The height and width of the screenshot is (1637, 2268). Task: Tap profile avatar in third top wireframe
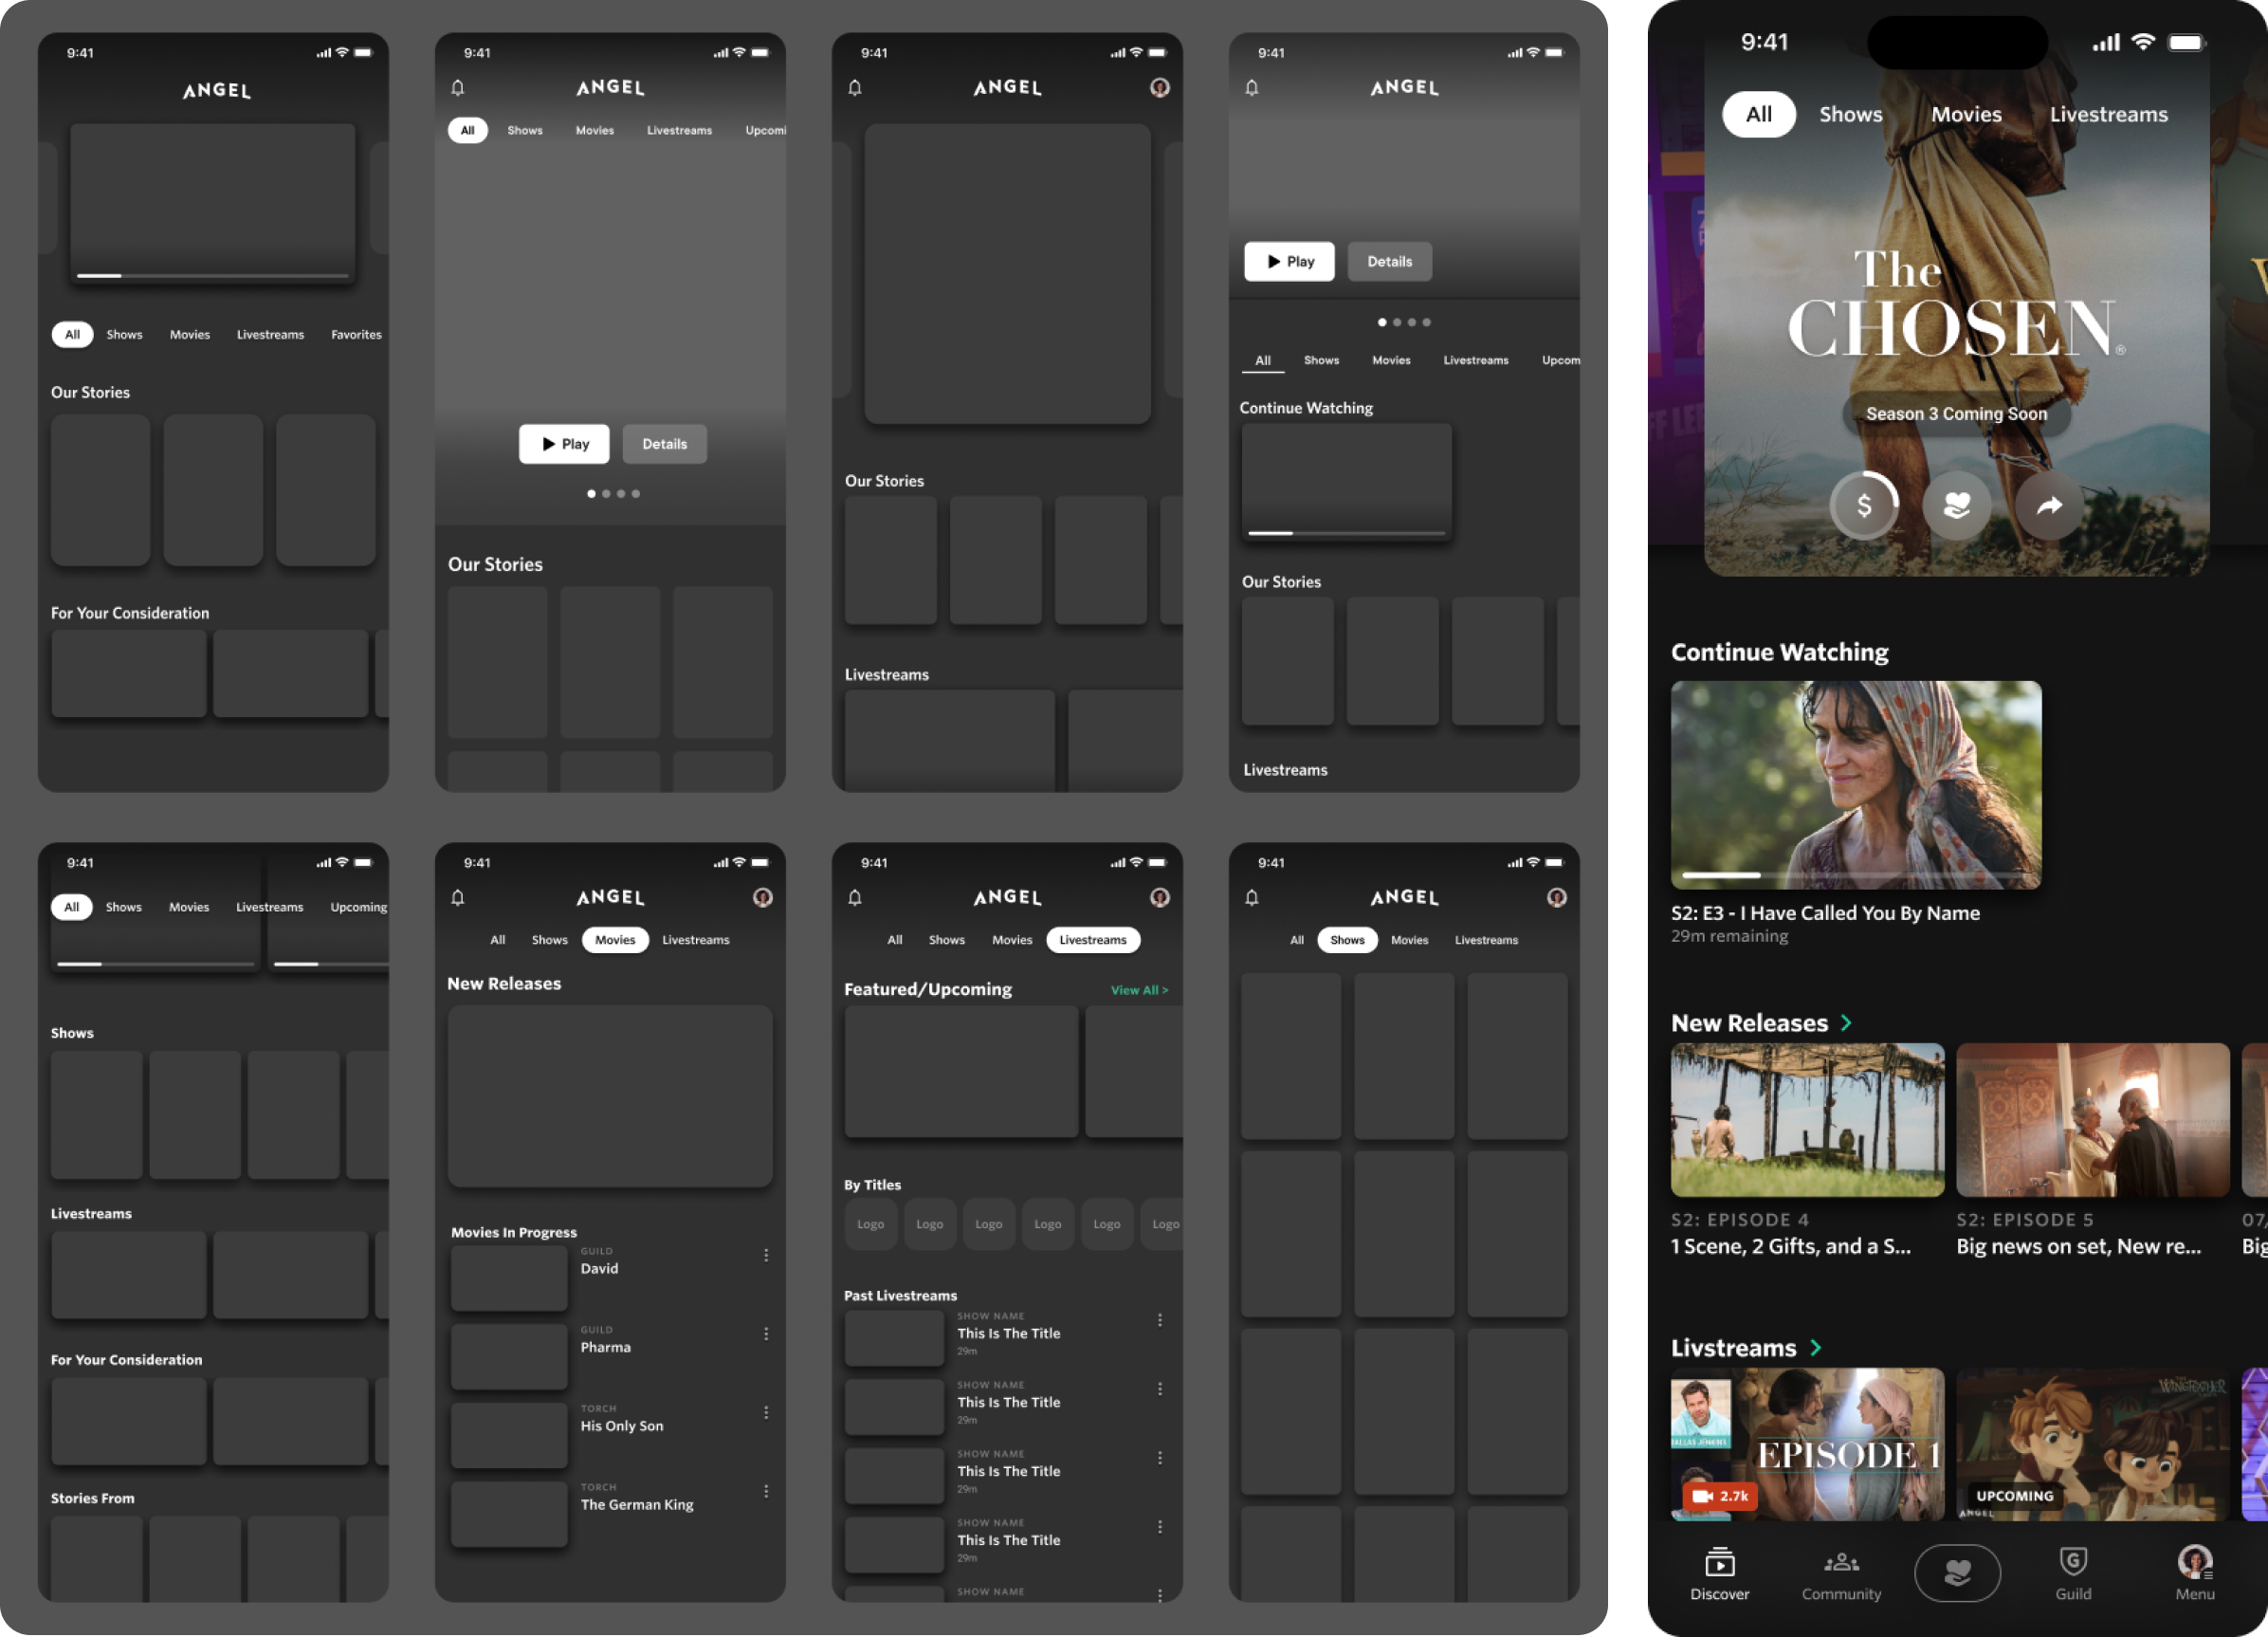click(1160, 88)
